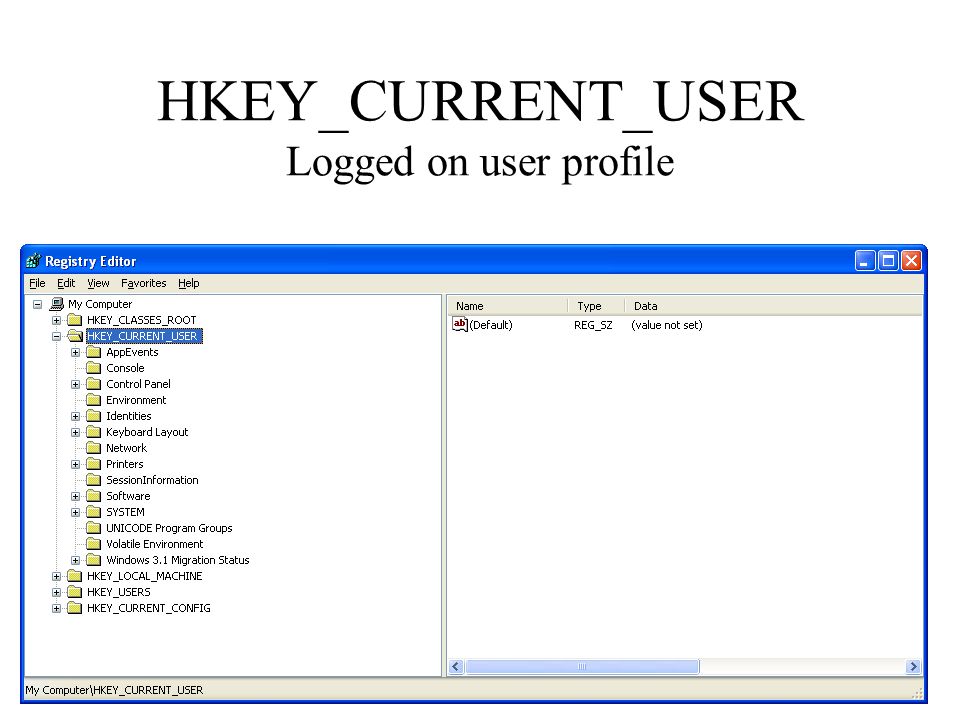Click the Identities folder icon
This screenshot has width=960, height=720.
coord(94,416)
